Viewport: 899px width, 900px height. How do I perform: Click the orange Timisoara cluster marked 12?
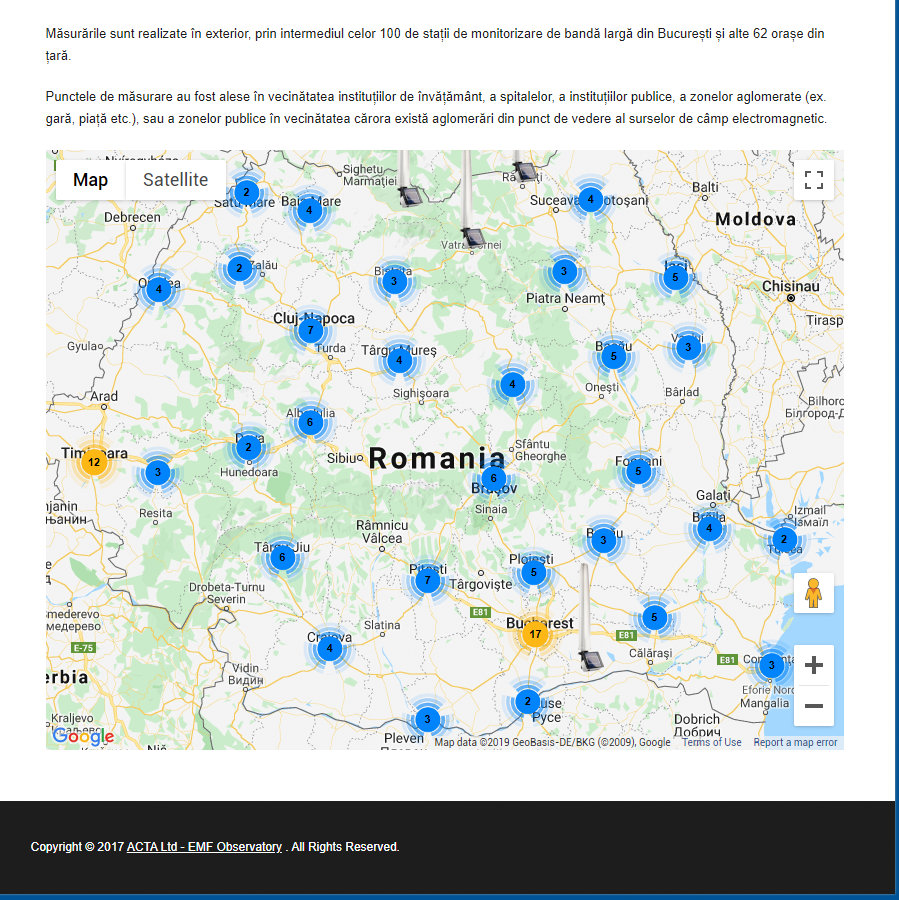point(93,462)
